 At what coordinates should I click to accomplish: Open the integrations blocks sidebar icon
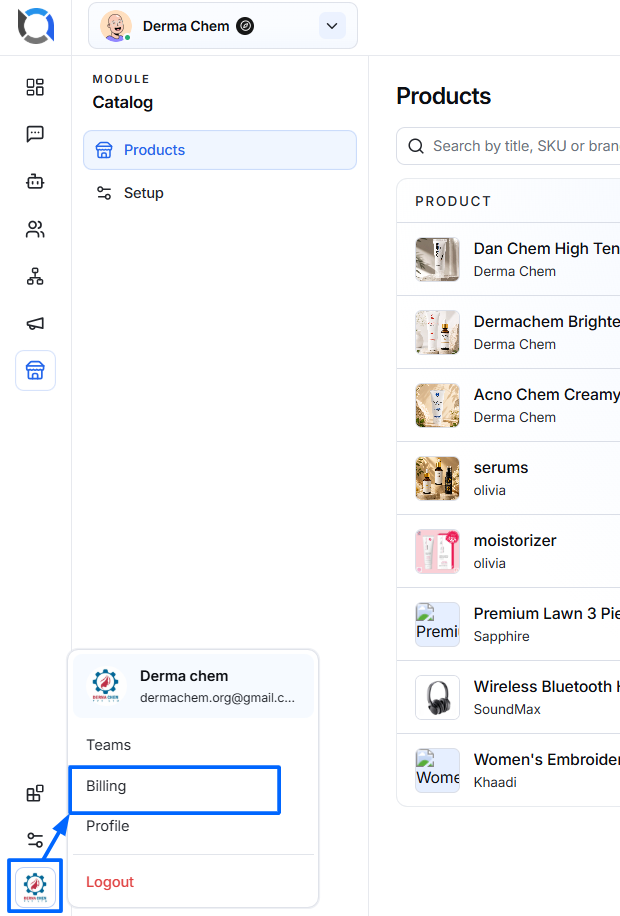coord(35,793)
